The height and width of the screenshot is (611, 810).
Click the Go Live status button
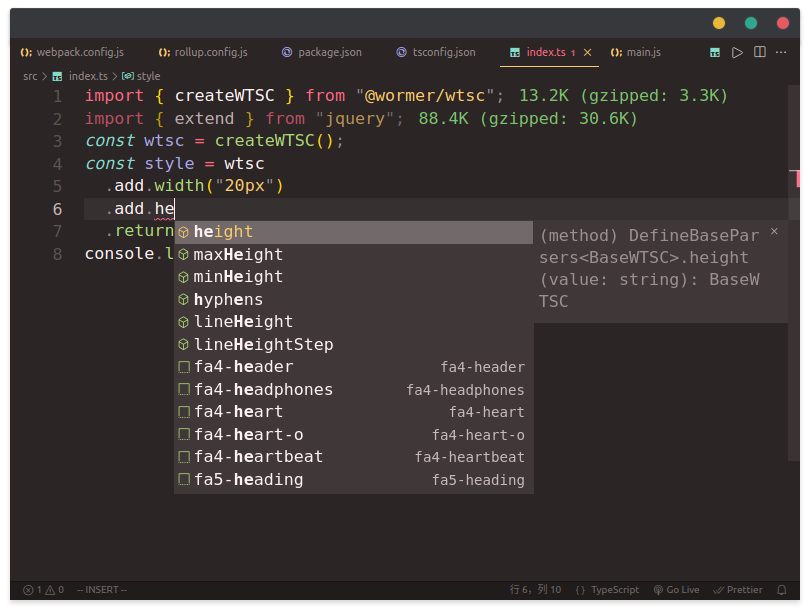[677, 590]
